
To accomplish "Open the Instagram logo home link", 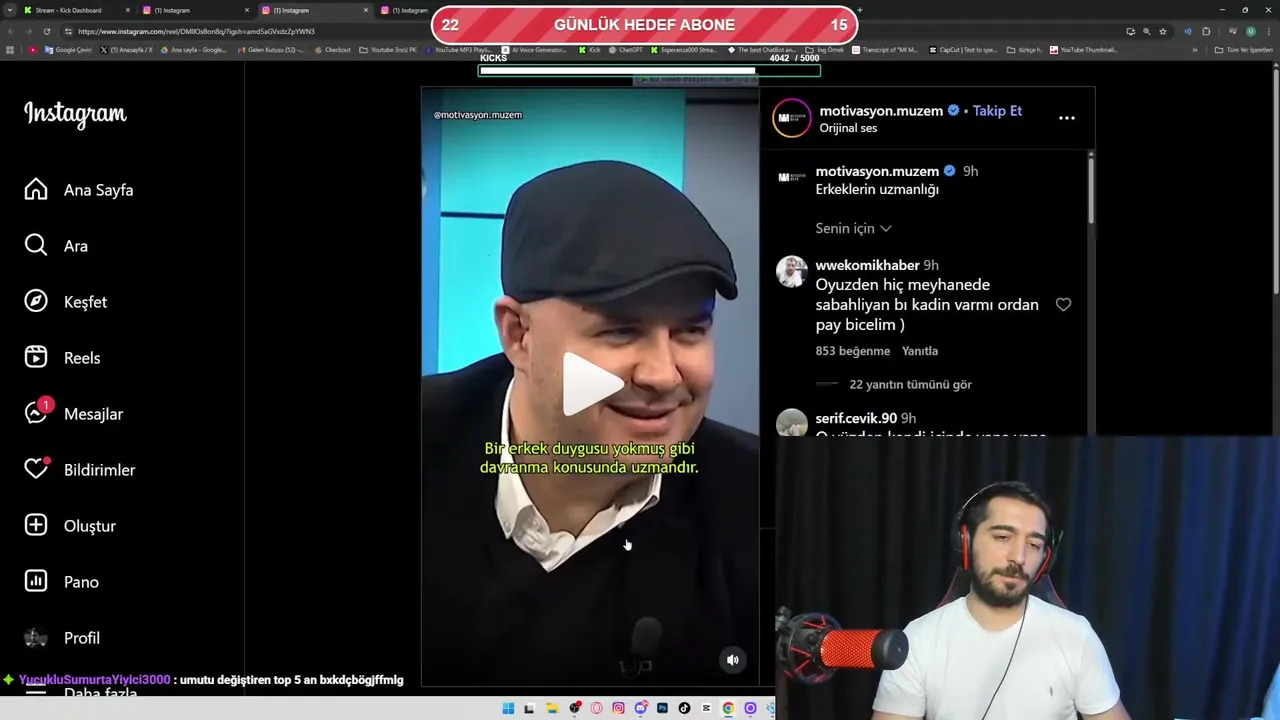I will tap(75, 114).
